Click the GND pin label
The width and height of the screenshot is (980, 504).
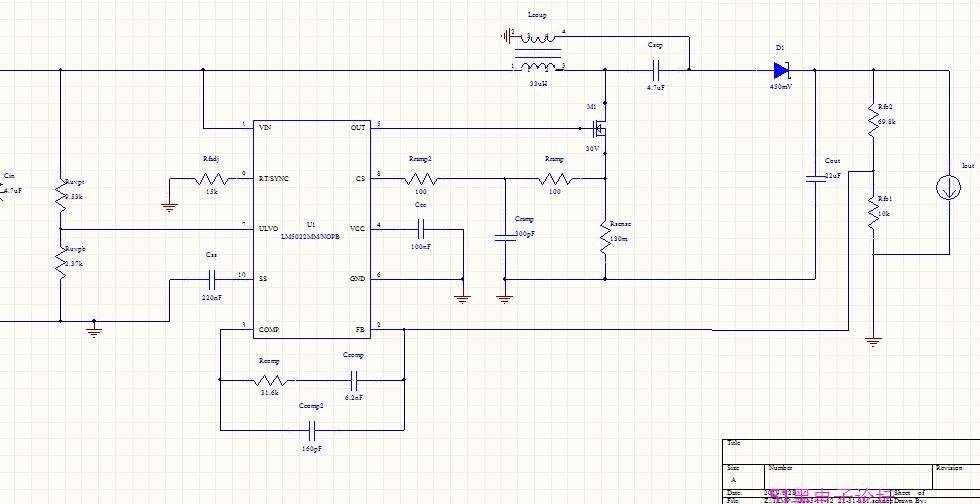click(x=358, y=279)
